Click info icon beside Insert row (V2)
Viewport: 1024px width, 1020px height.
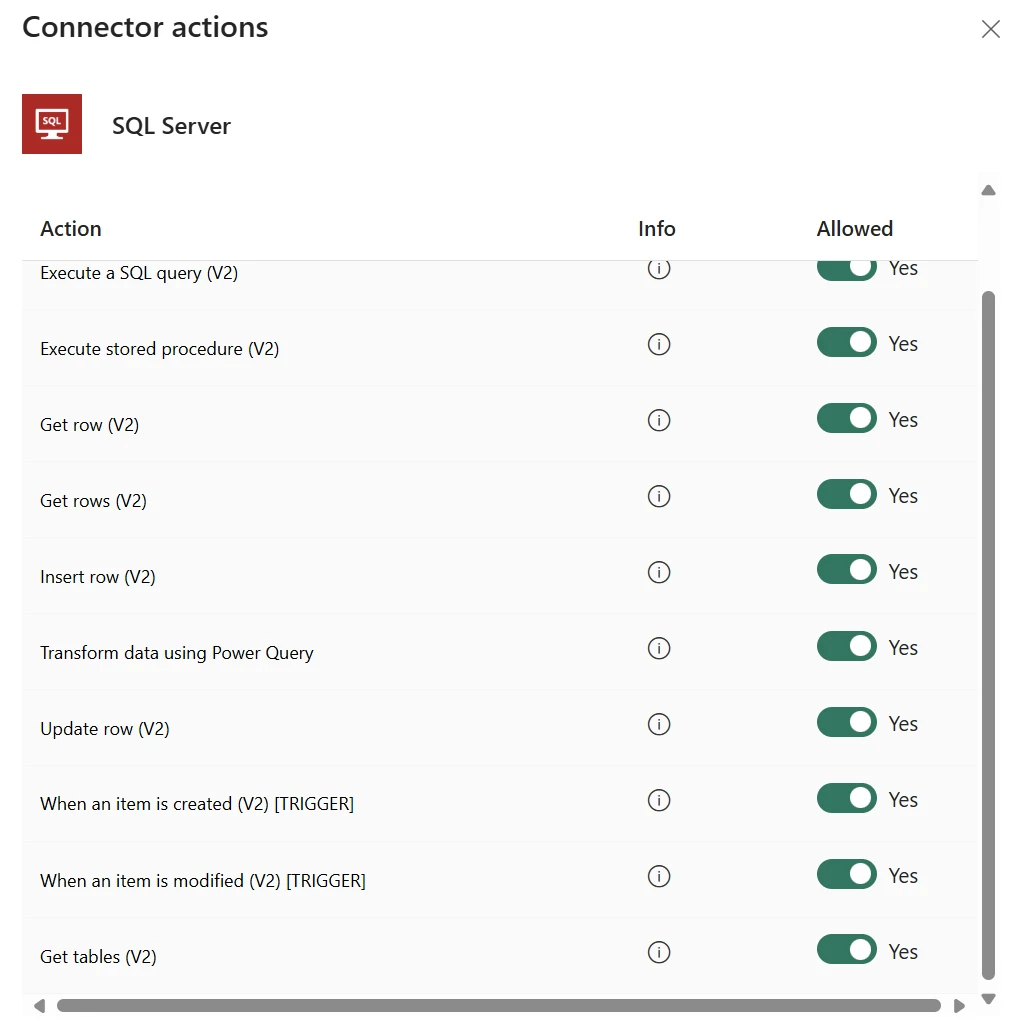point(658,572)
